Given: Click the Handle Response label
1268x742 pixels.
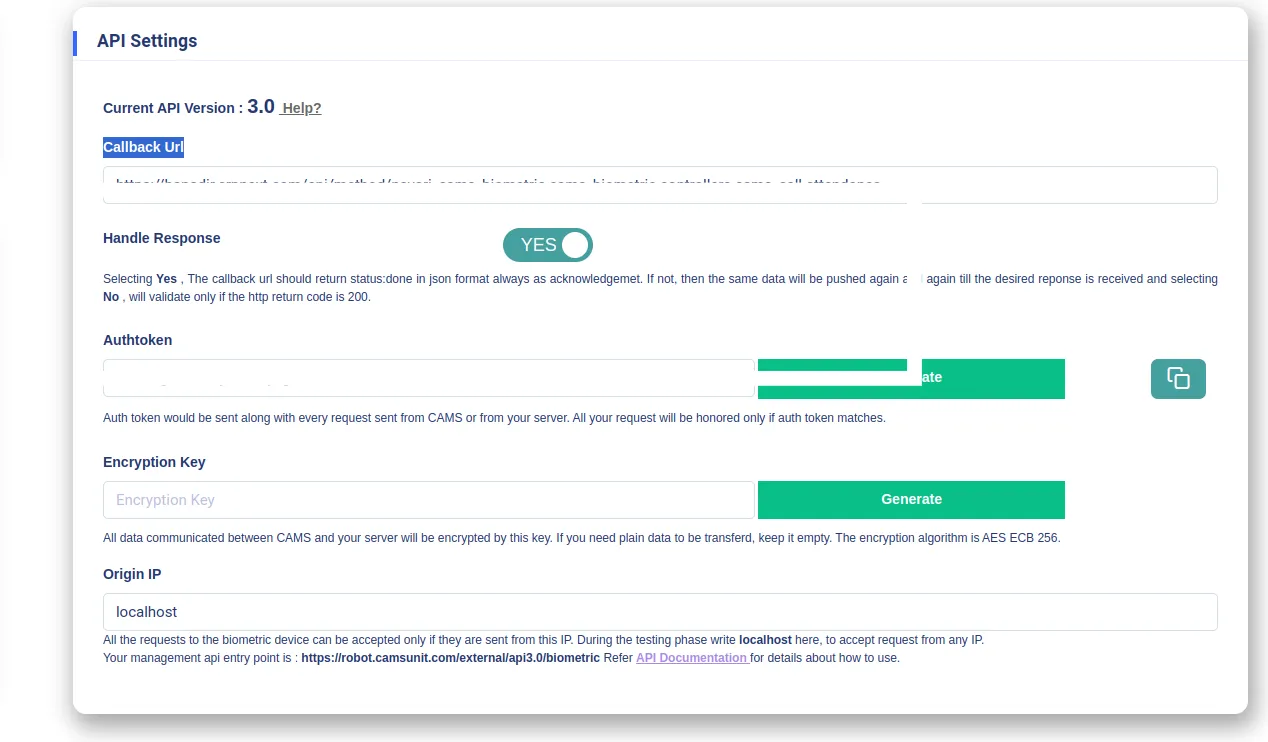Looking at the screenshot, I should coord(162,238).
